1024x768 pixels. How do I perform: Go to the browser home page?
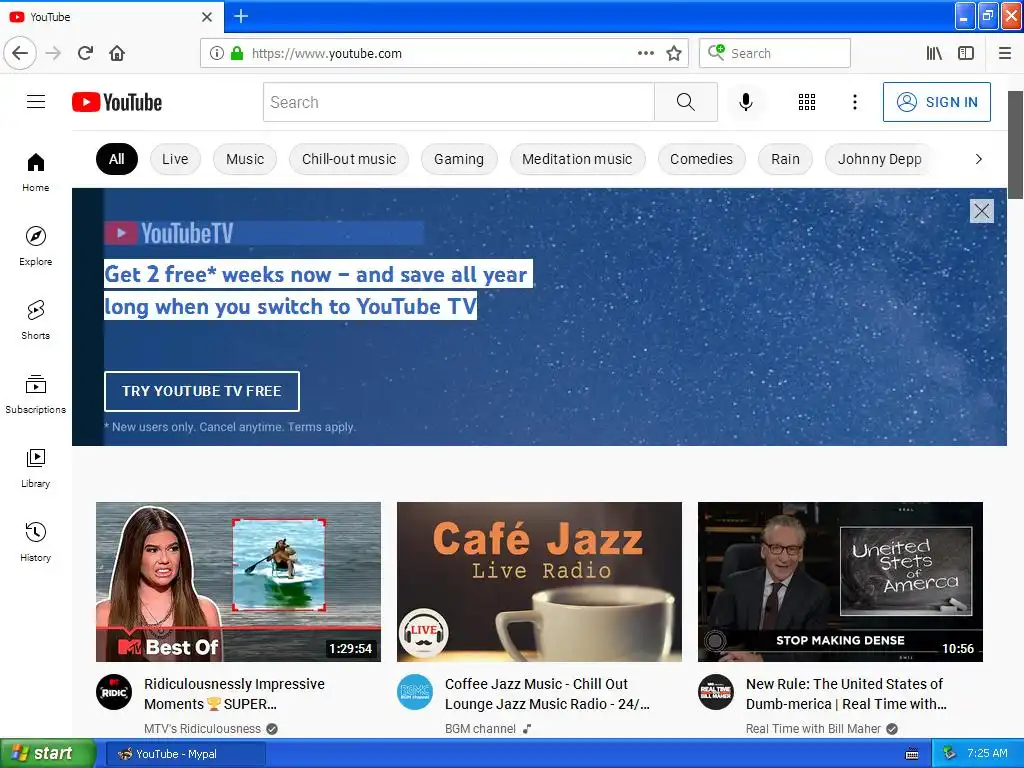click(x=117, y=53)
